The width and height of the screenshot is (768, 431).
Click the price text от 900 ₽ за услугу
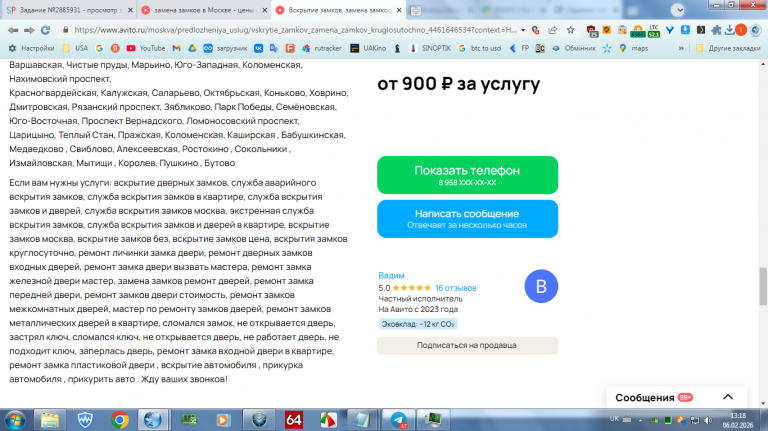coord(458,84)
